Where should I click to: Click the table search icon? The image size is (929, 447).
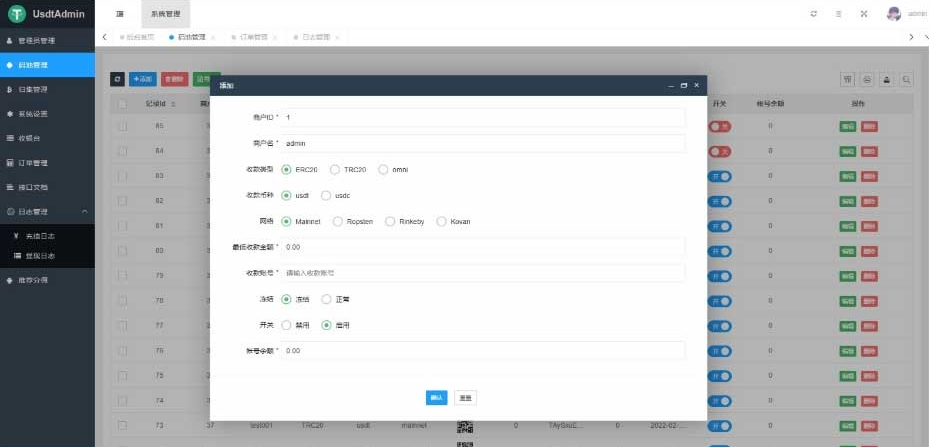click(x=905, y=79)
